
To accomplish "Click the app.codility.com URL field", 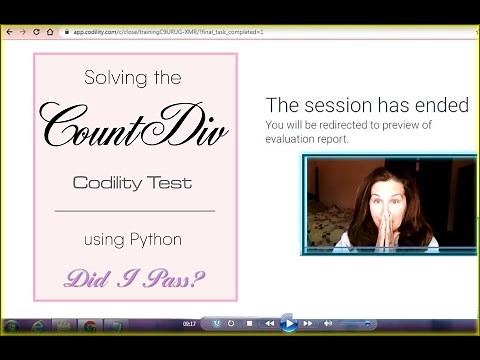I will [168, 32].
